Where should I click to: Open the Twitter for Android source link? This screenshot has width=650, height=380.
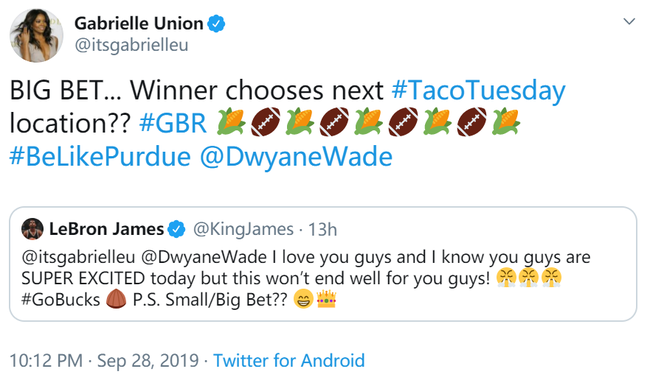coord(289,361)
